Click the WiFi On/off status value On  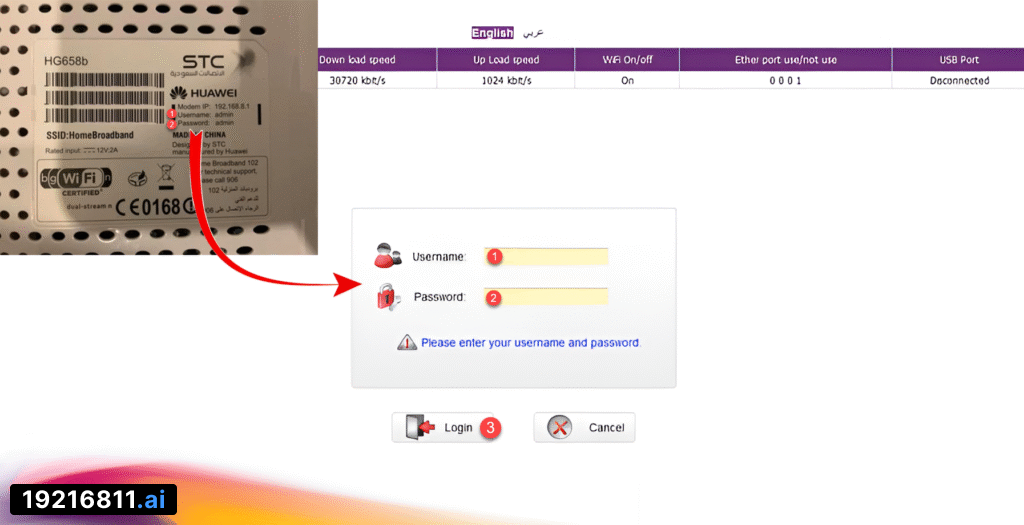pyautogui.click(x=627, y=81)
